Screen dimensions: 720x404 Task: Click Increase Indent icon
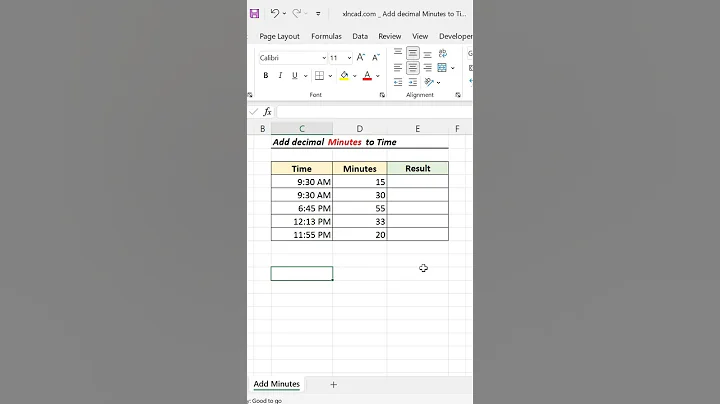click(413, 82)
